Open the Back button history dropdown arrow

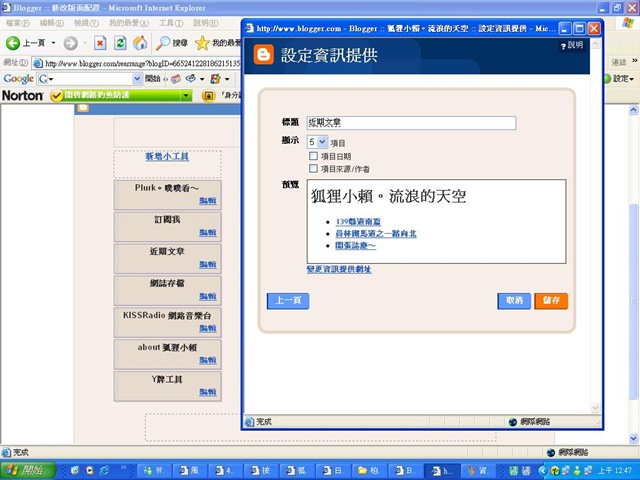(x=53, y=43)
